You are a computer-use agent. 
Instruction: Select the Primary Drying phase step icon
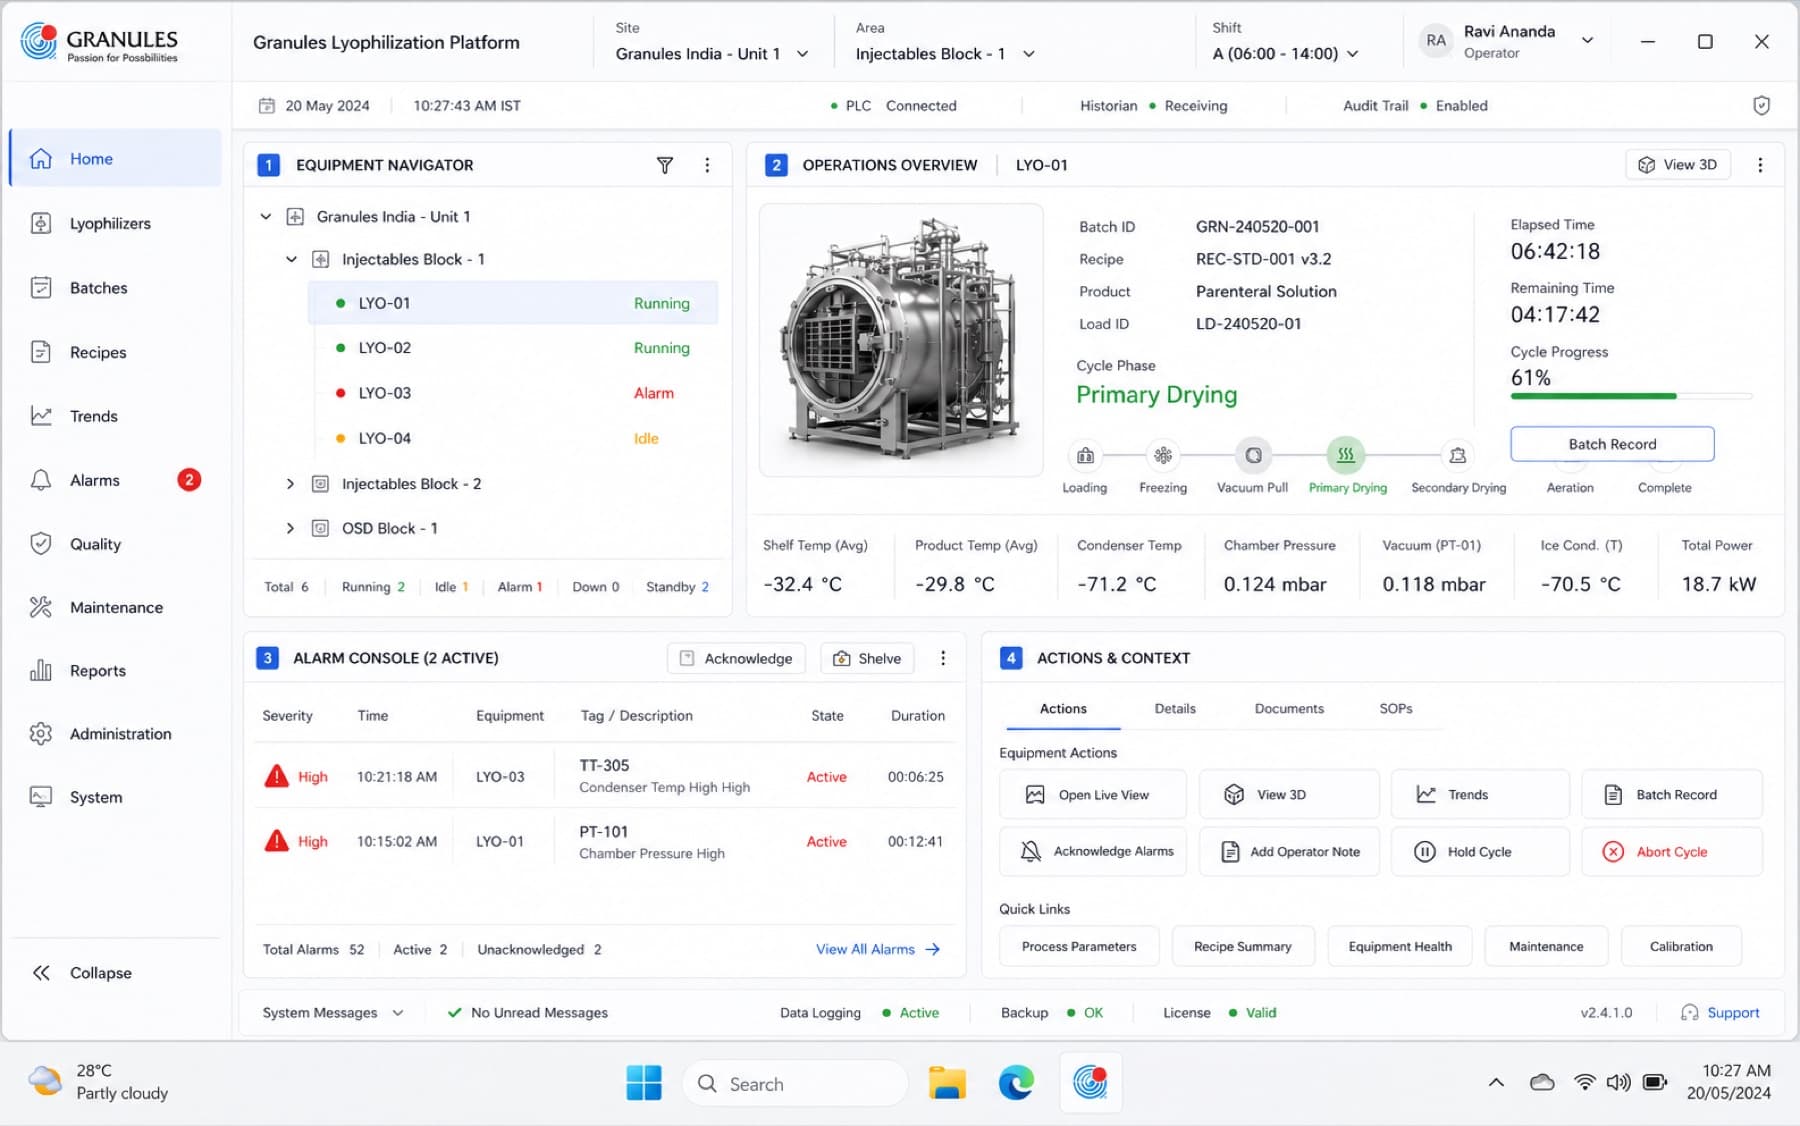pos(1346,455)
